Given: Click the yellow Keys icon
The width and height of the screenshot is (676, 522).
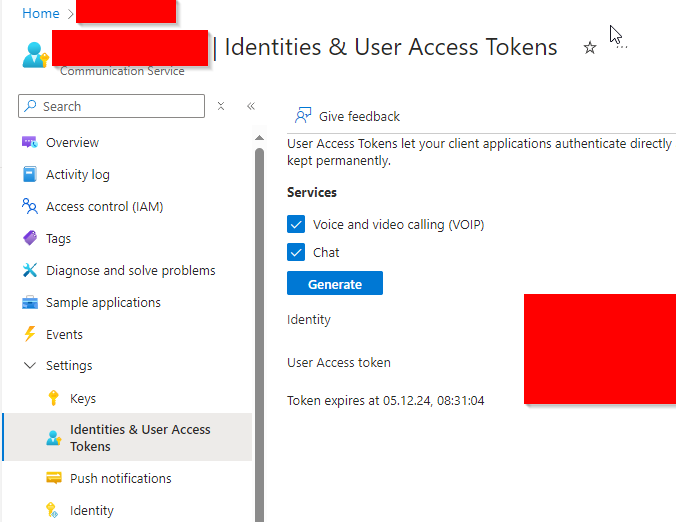Looking at the screenshot, I should [53, 398].
